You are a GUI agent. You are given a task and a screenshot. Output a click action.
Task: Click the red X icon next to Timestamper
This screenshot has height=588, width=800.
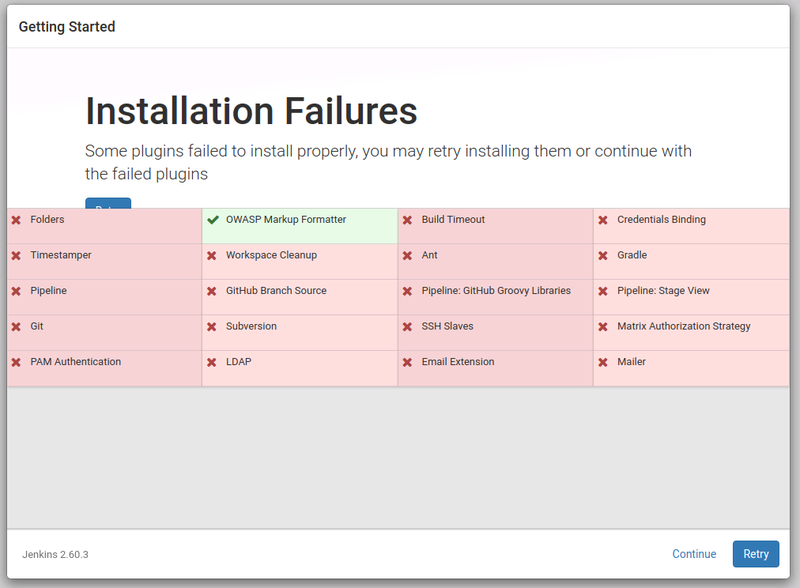pos(16,256)
